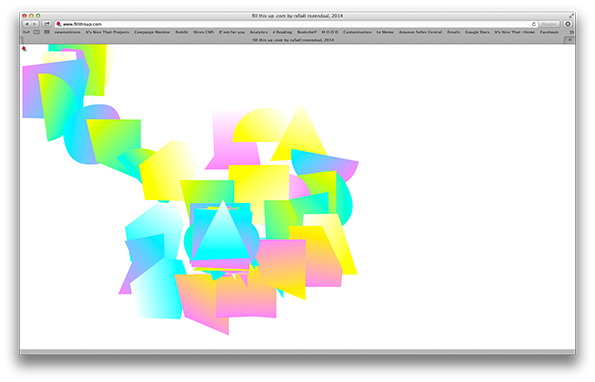
Task: Click the Reader button in address bar
Action: coord(549,24)
